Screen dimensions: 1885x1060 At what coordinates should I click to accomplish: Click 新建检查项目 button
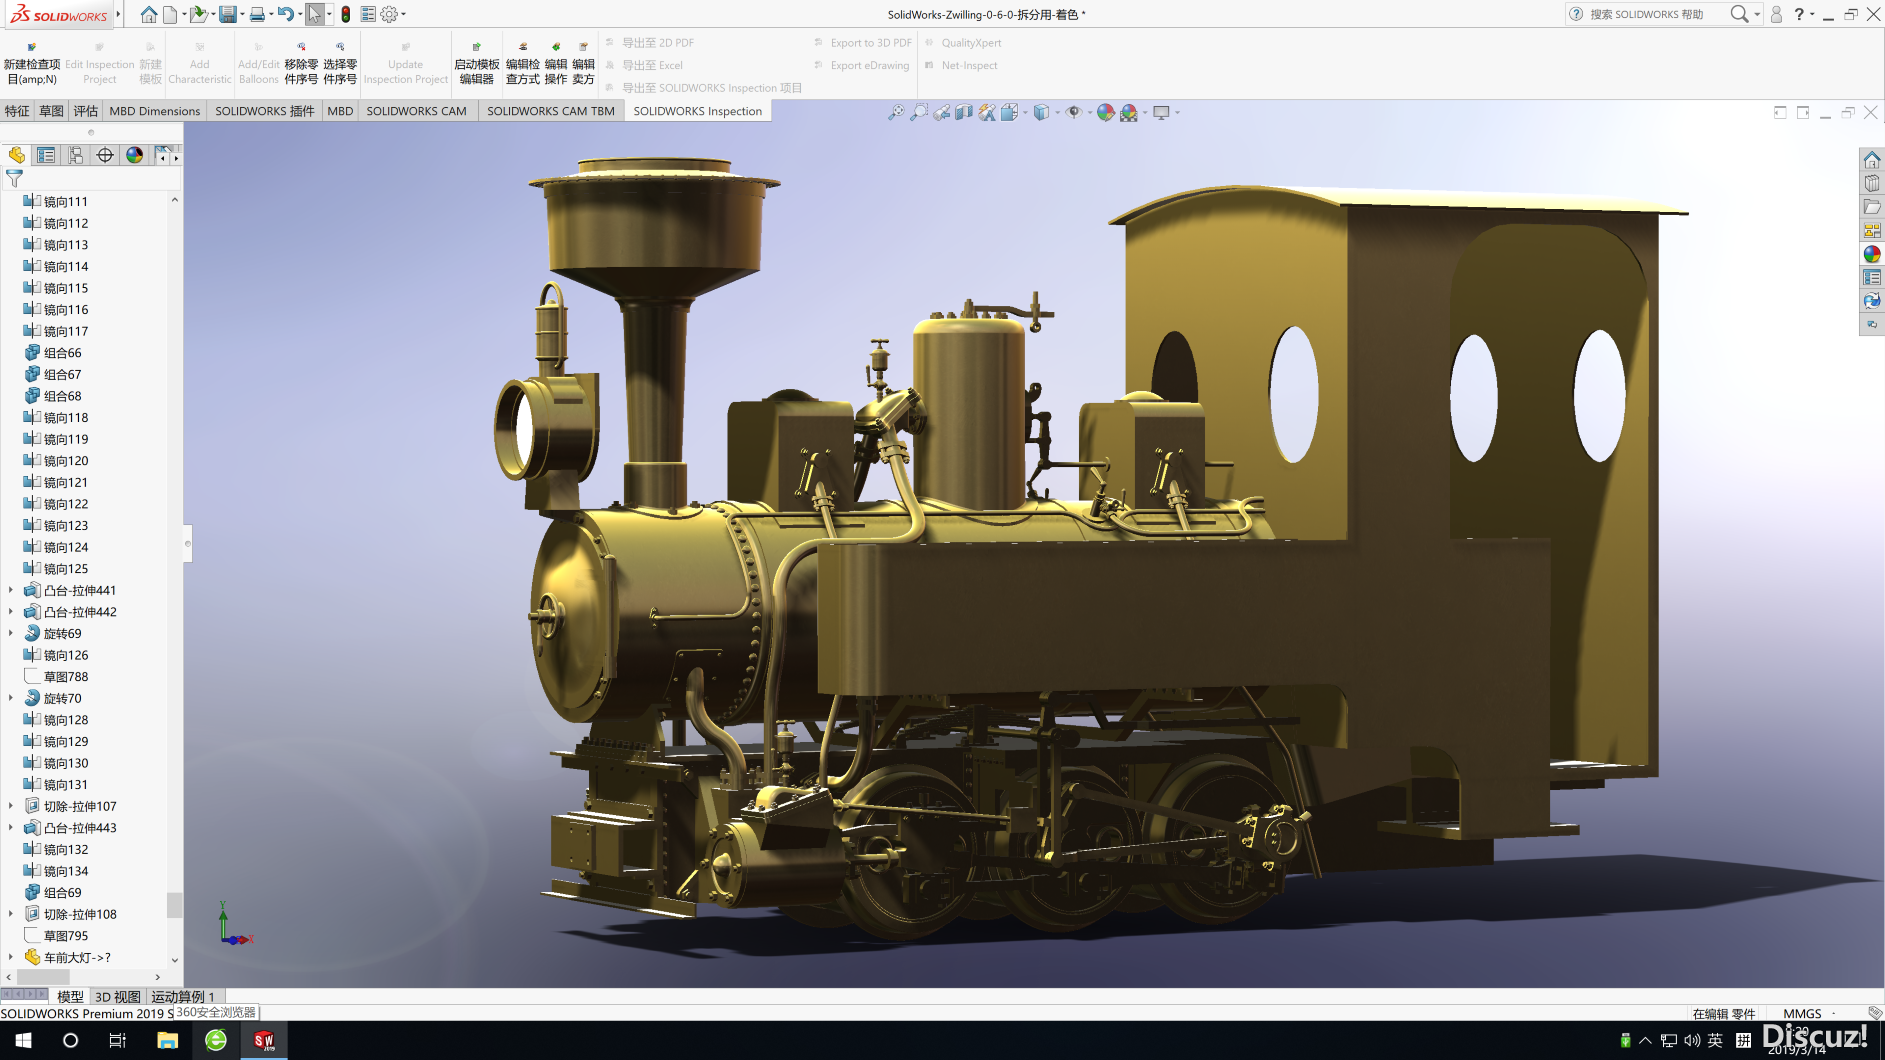(x=32, y=63)
